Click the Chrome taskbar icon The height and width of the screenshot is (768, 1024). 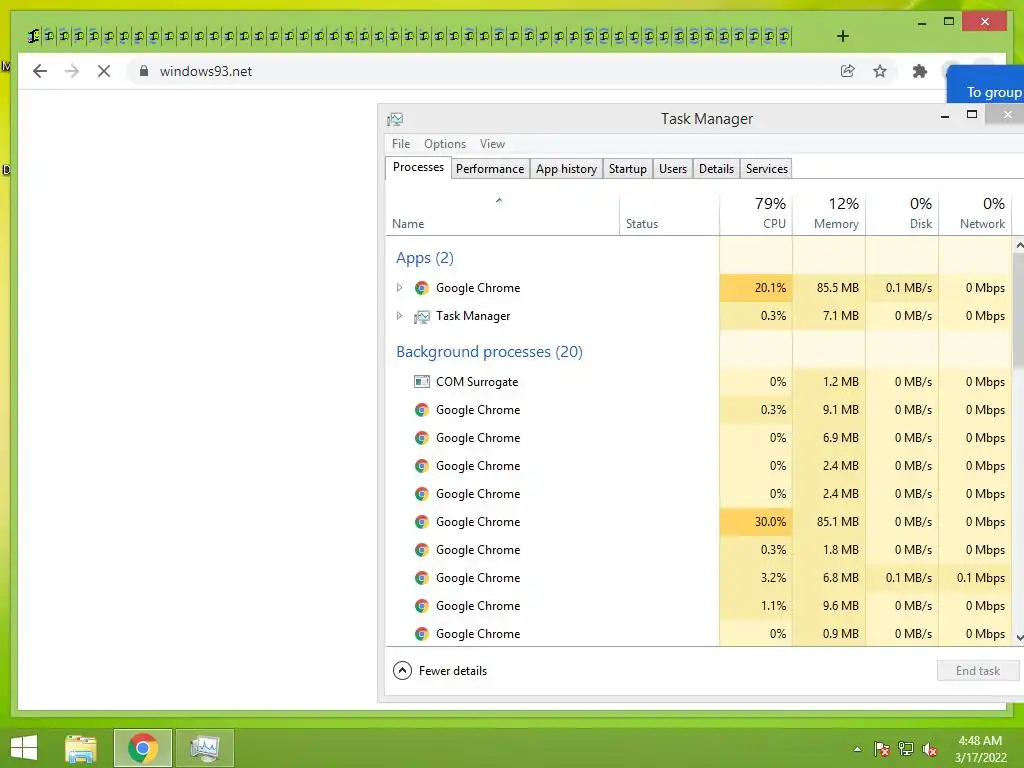142,748
